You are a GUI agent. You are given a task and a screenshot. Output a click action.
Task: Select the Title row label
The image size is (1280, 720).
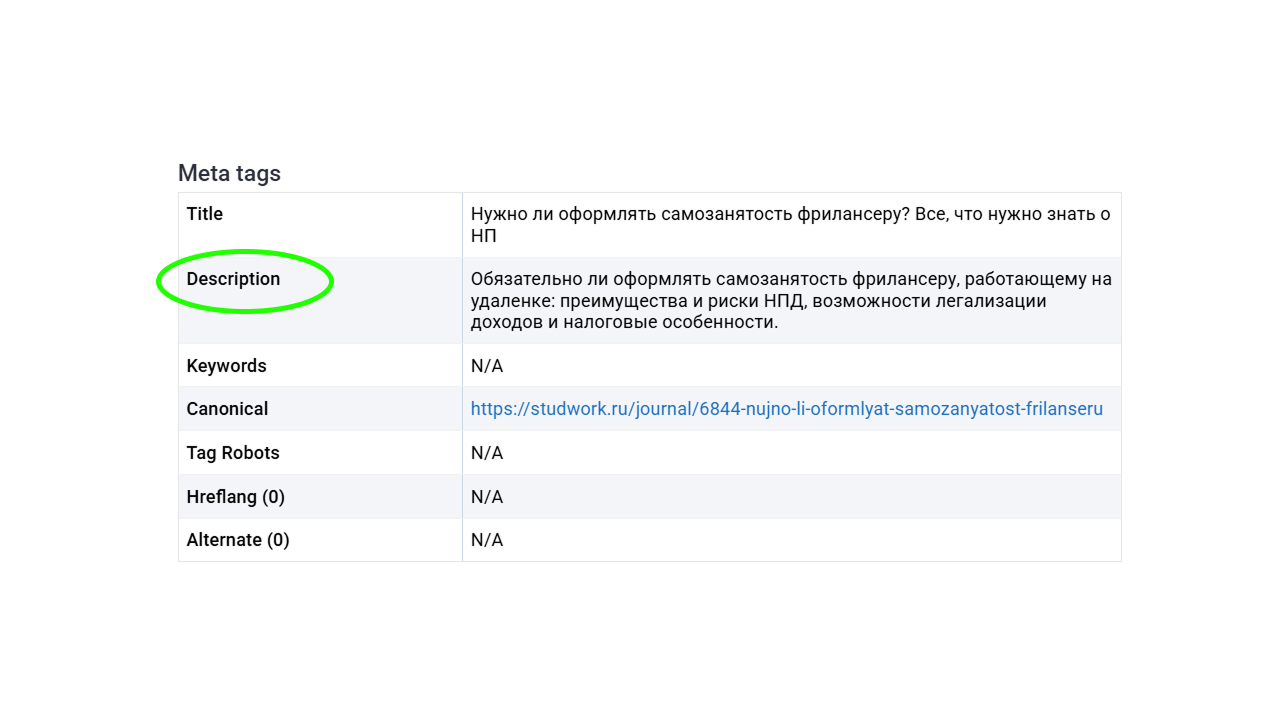[x=205, y=214]
